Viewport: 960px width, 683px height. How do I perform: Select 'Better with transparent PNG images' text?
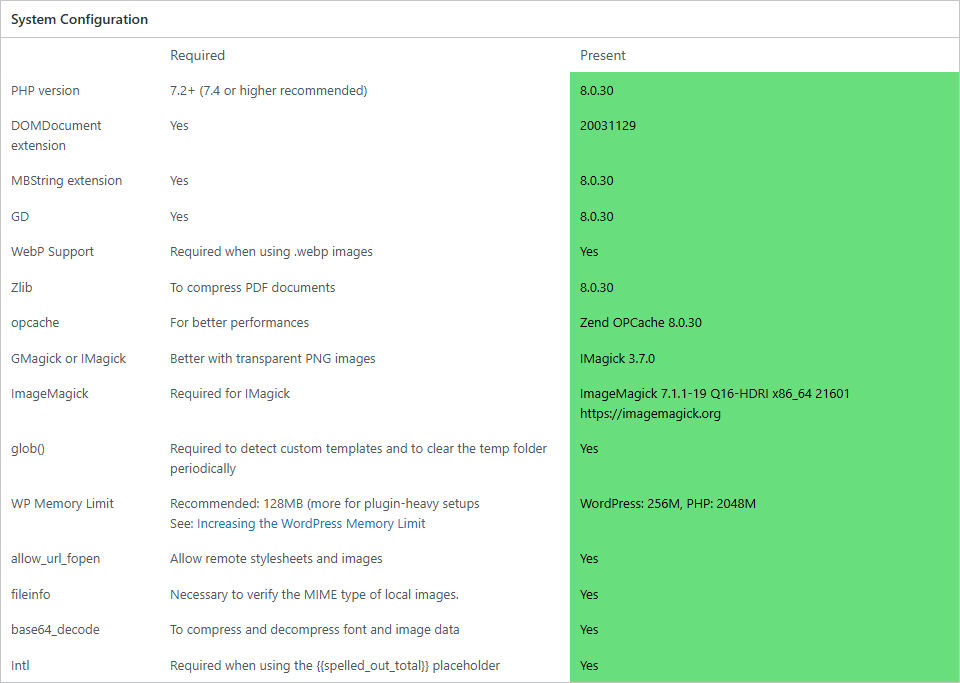pyautogui.click(x=273, y=359)
